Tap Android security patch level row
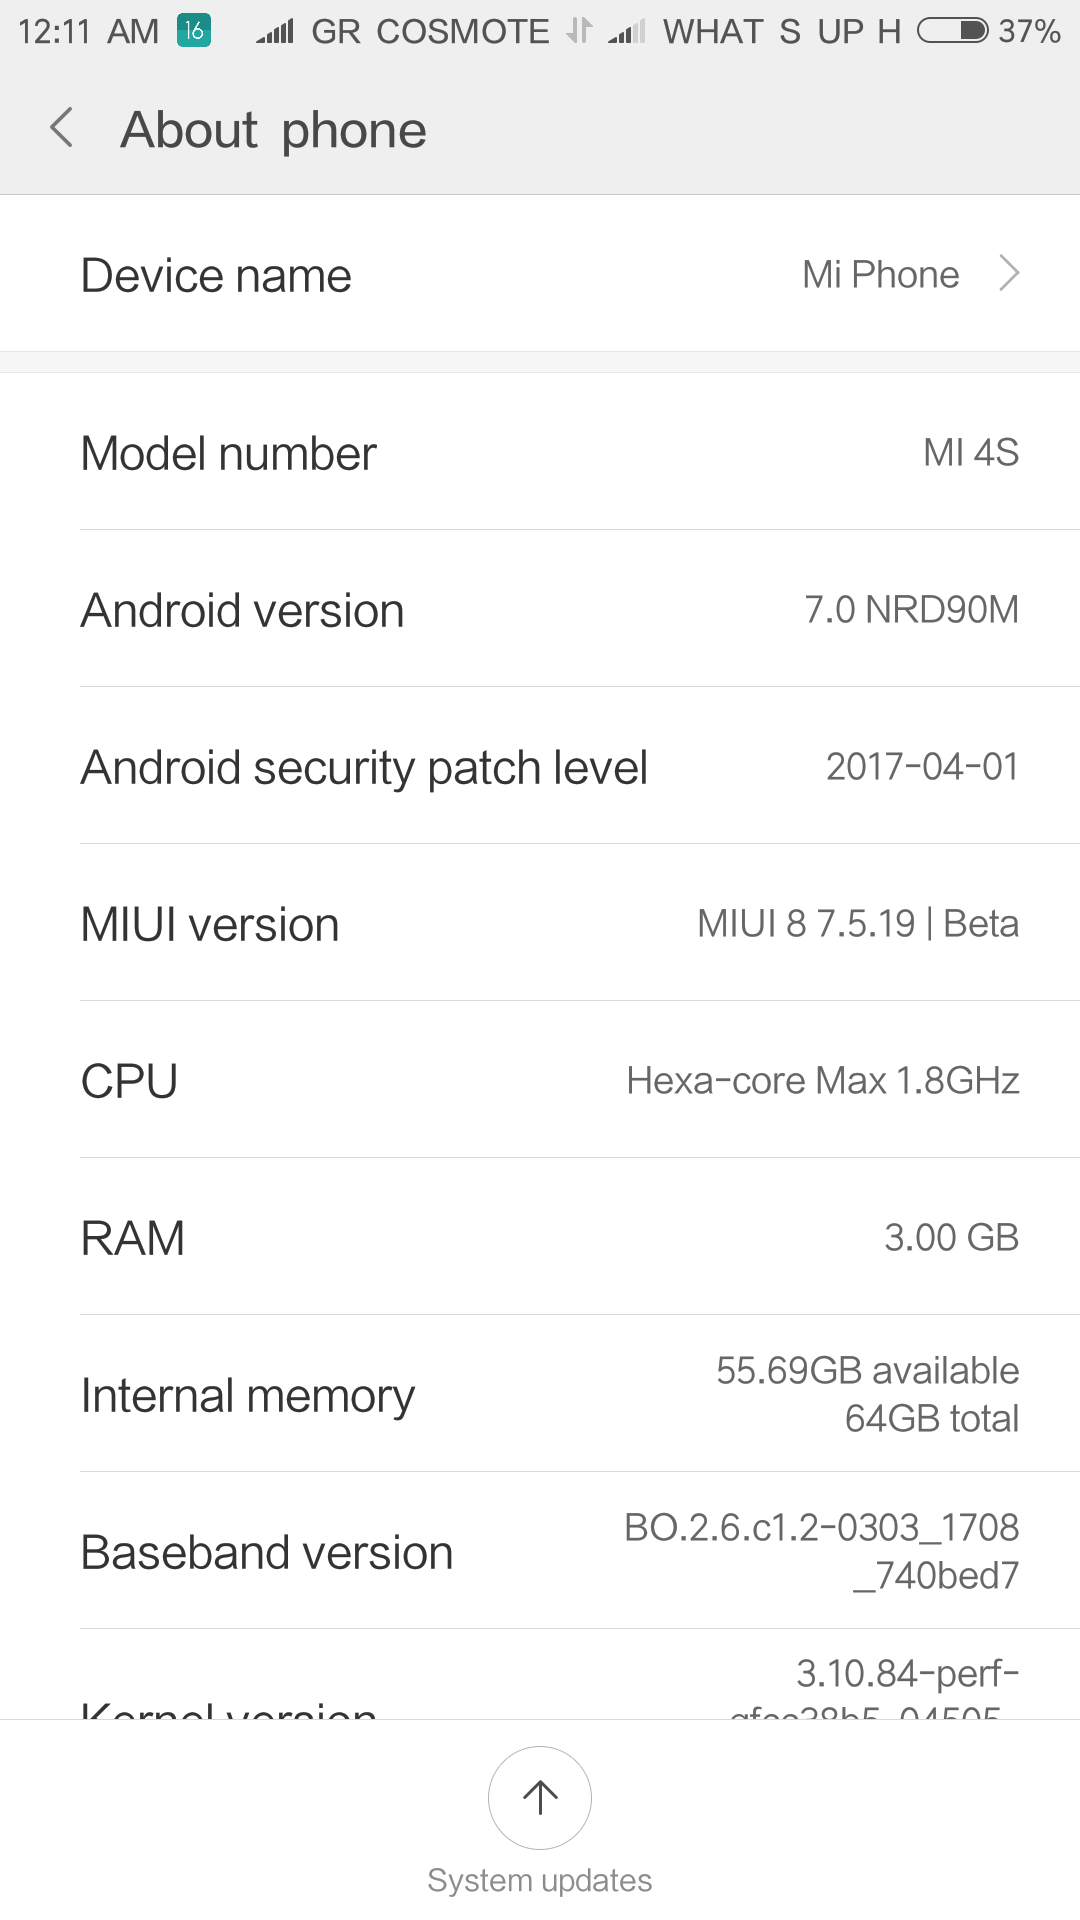Screen dimensions: 1080x1920 (540, 766)
